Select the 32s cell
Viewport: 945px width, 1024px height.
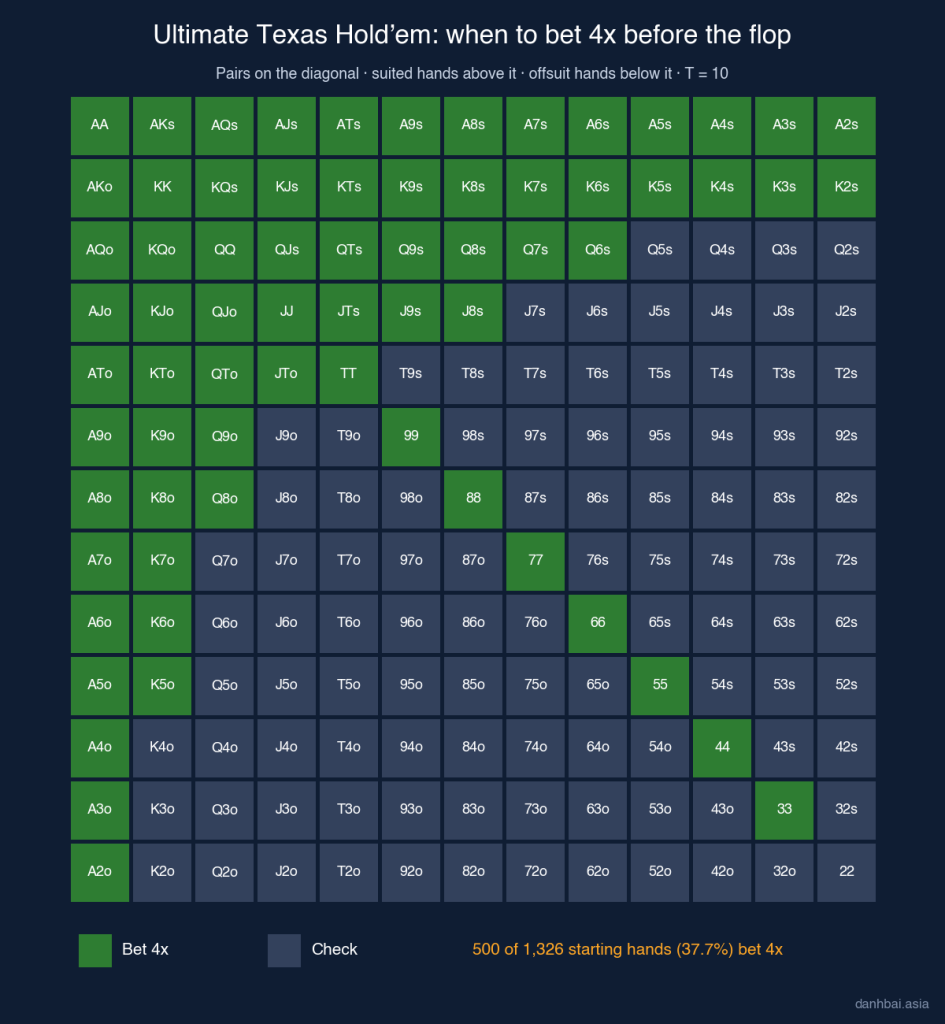[846, 810]
